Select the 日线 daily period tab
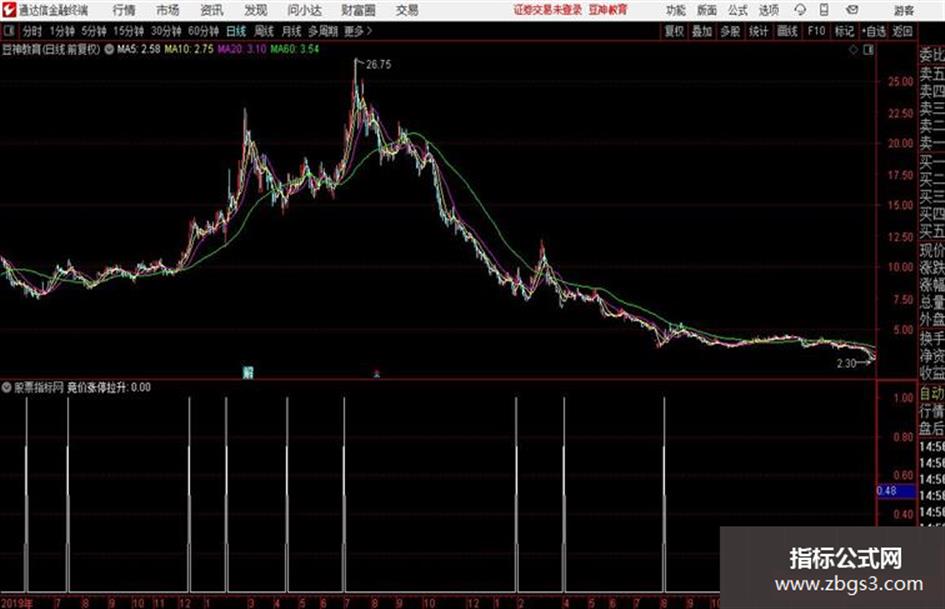The image size is (945, 609). [x=236, y=31]
